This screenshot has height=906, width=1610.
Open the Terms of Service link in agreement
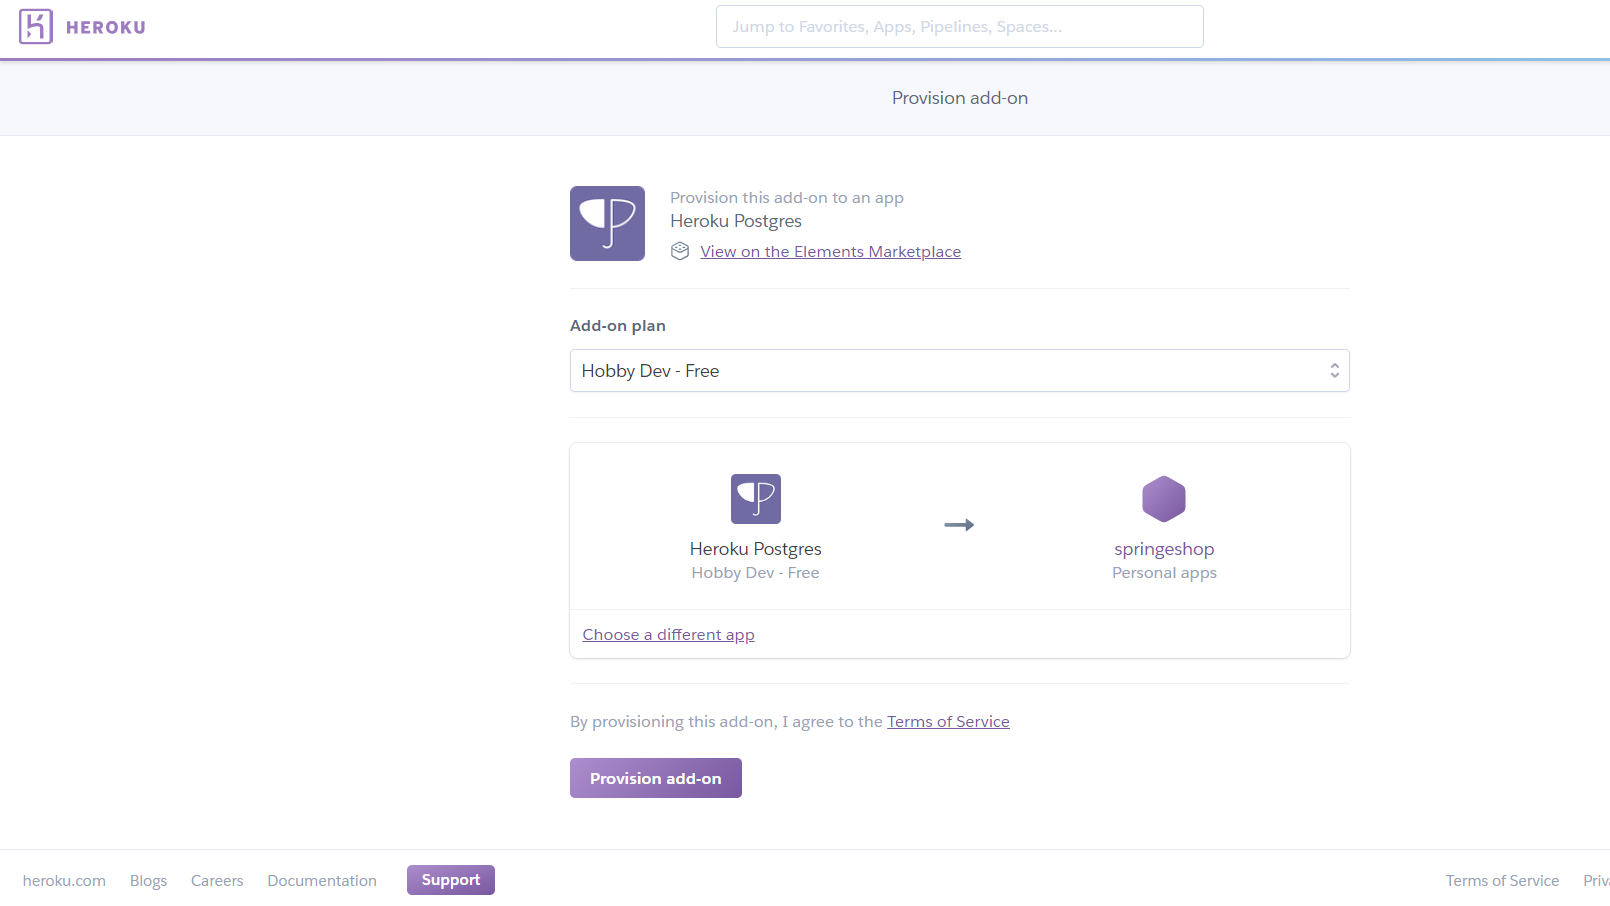point(948,722)
